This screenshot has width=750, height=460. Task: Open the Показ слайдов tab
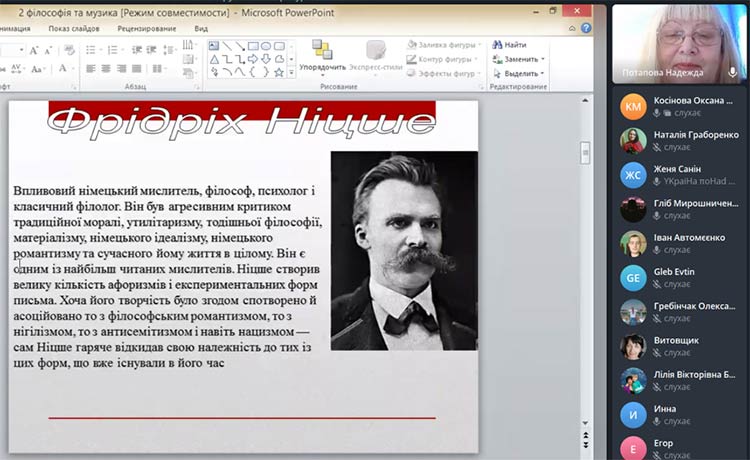[x=73, y=29]
